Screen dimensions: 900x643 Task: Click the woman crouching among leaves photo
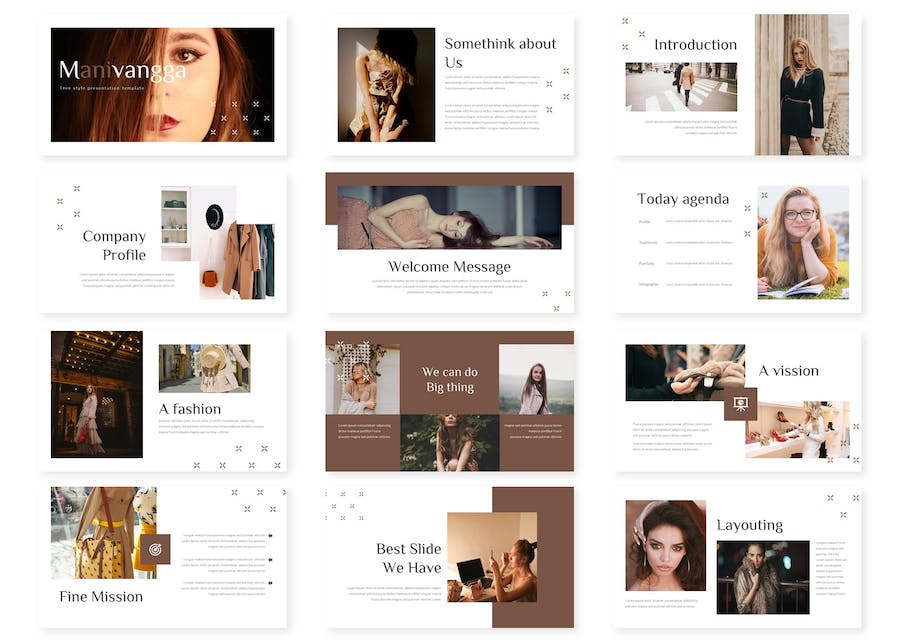(450, 443)
